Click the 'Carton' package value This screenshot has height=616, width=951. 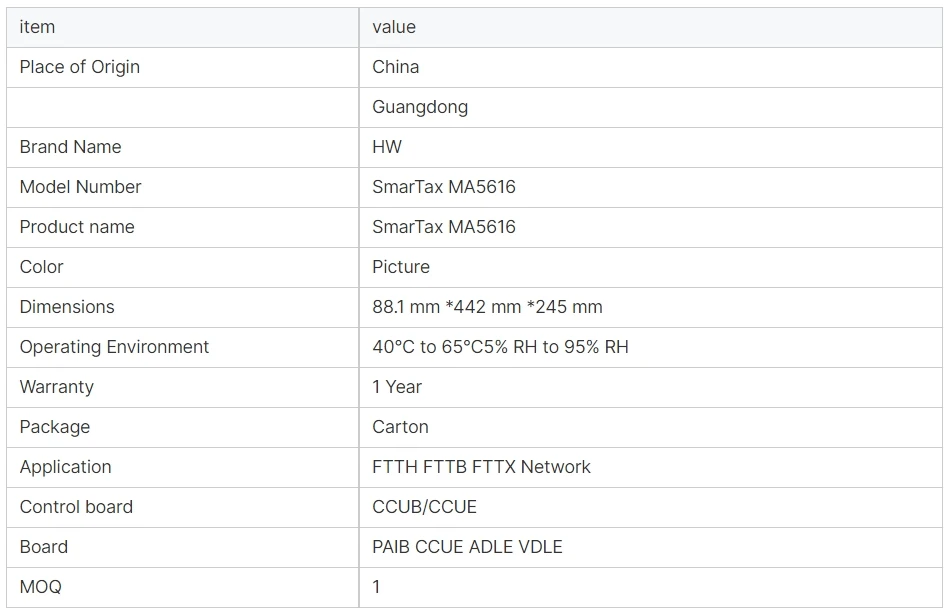400,427
